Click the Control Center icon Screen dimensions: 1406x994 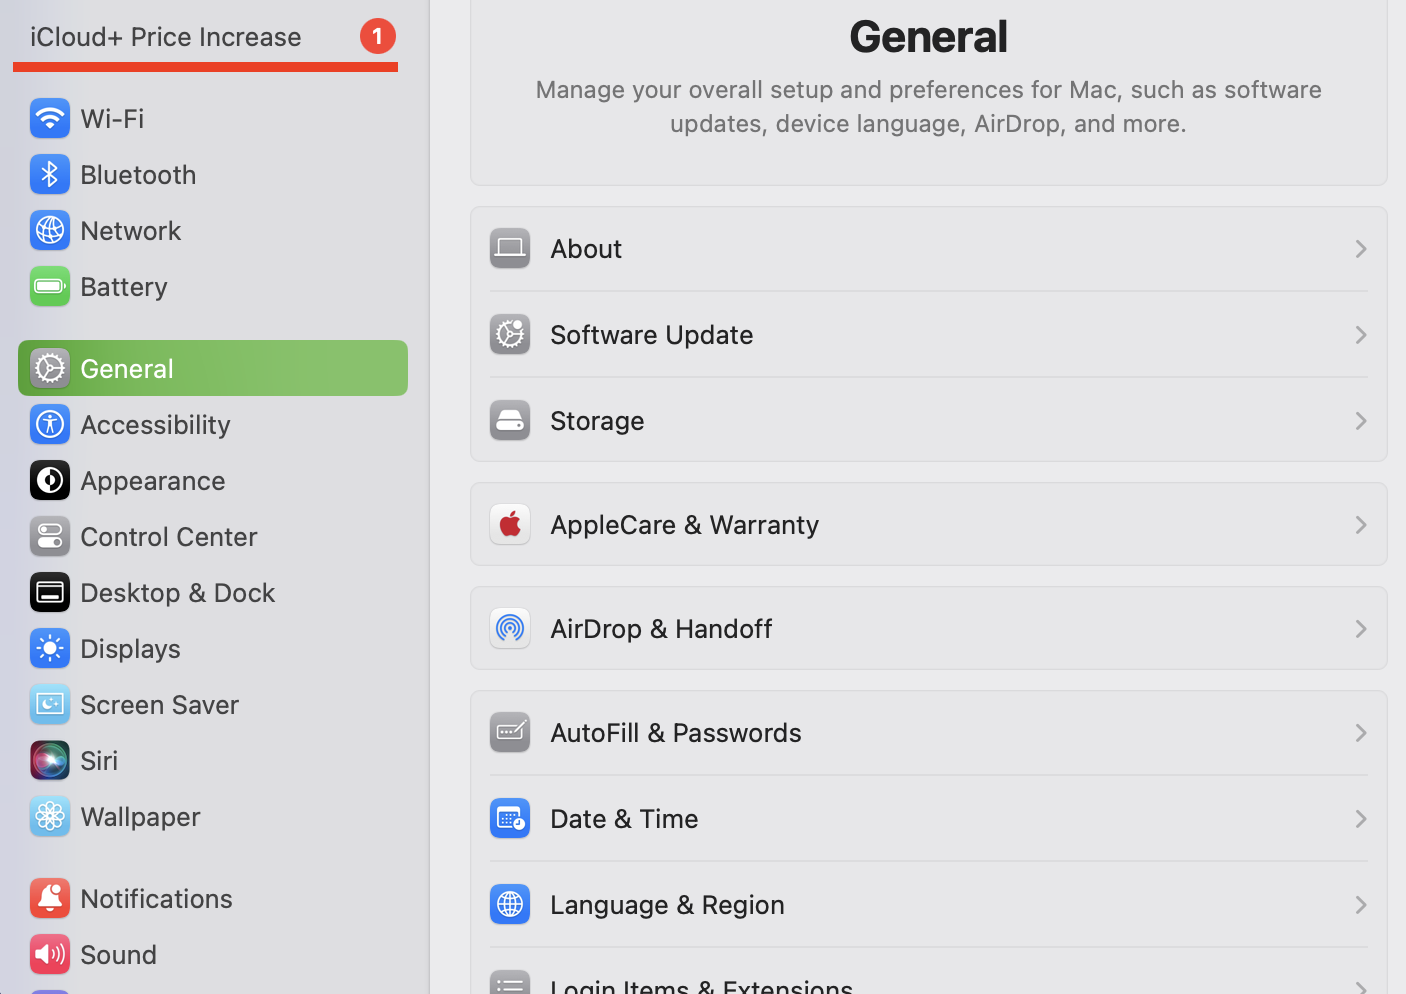50,536
